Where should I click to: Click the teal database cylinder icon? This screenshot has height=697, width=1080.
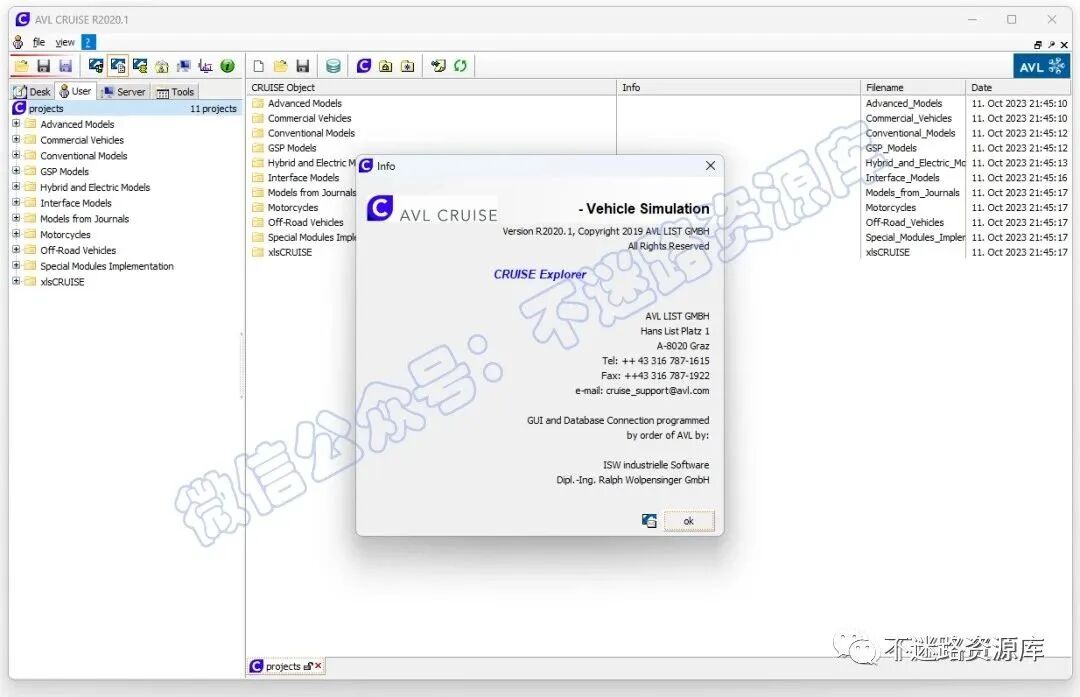click(x=333, y=66)
